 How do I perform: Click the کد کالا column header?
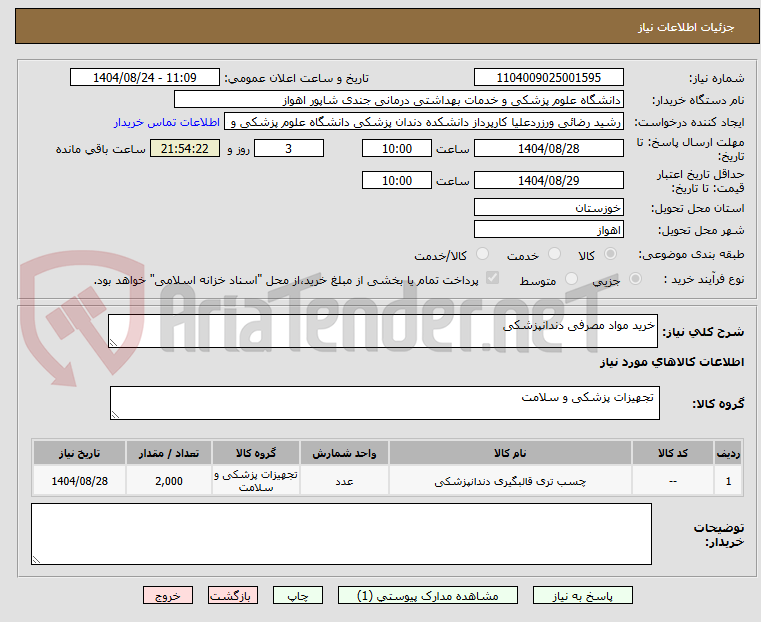pos(673,453)
